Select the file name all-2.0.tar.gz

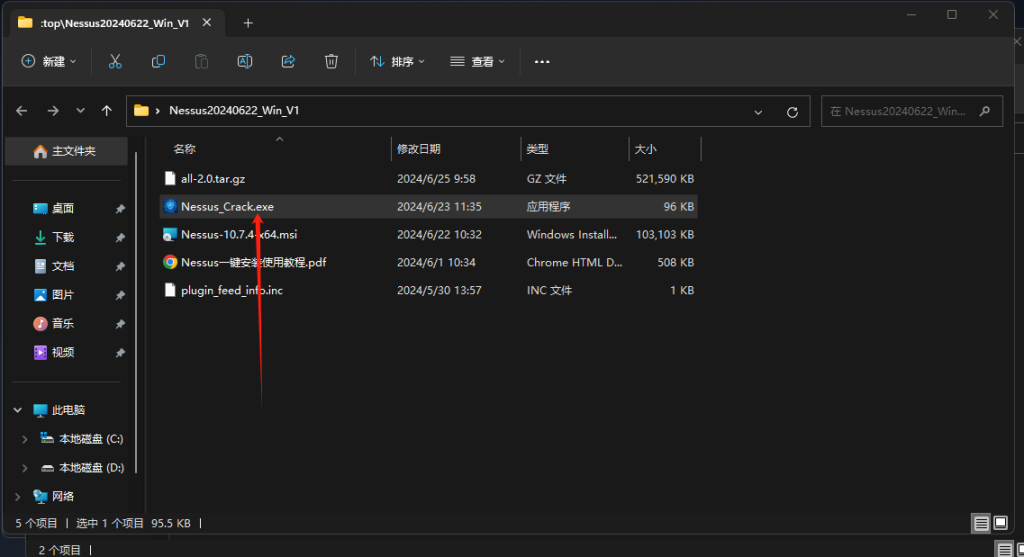pos(213,178)
